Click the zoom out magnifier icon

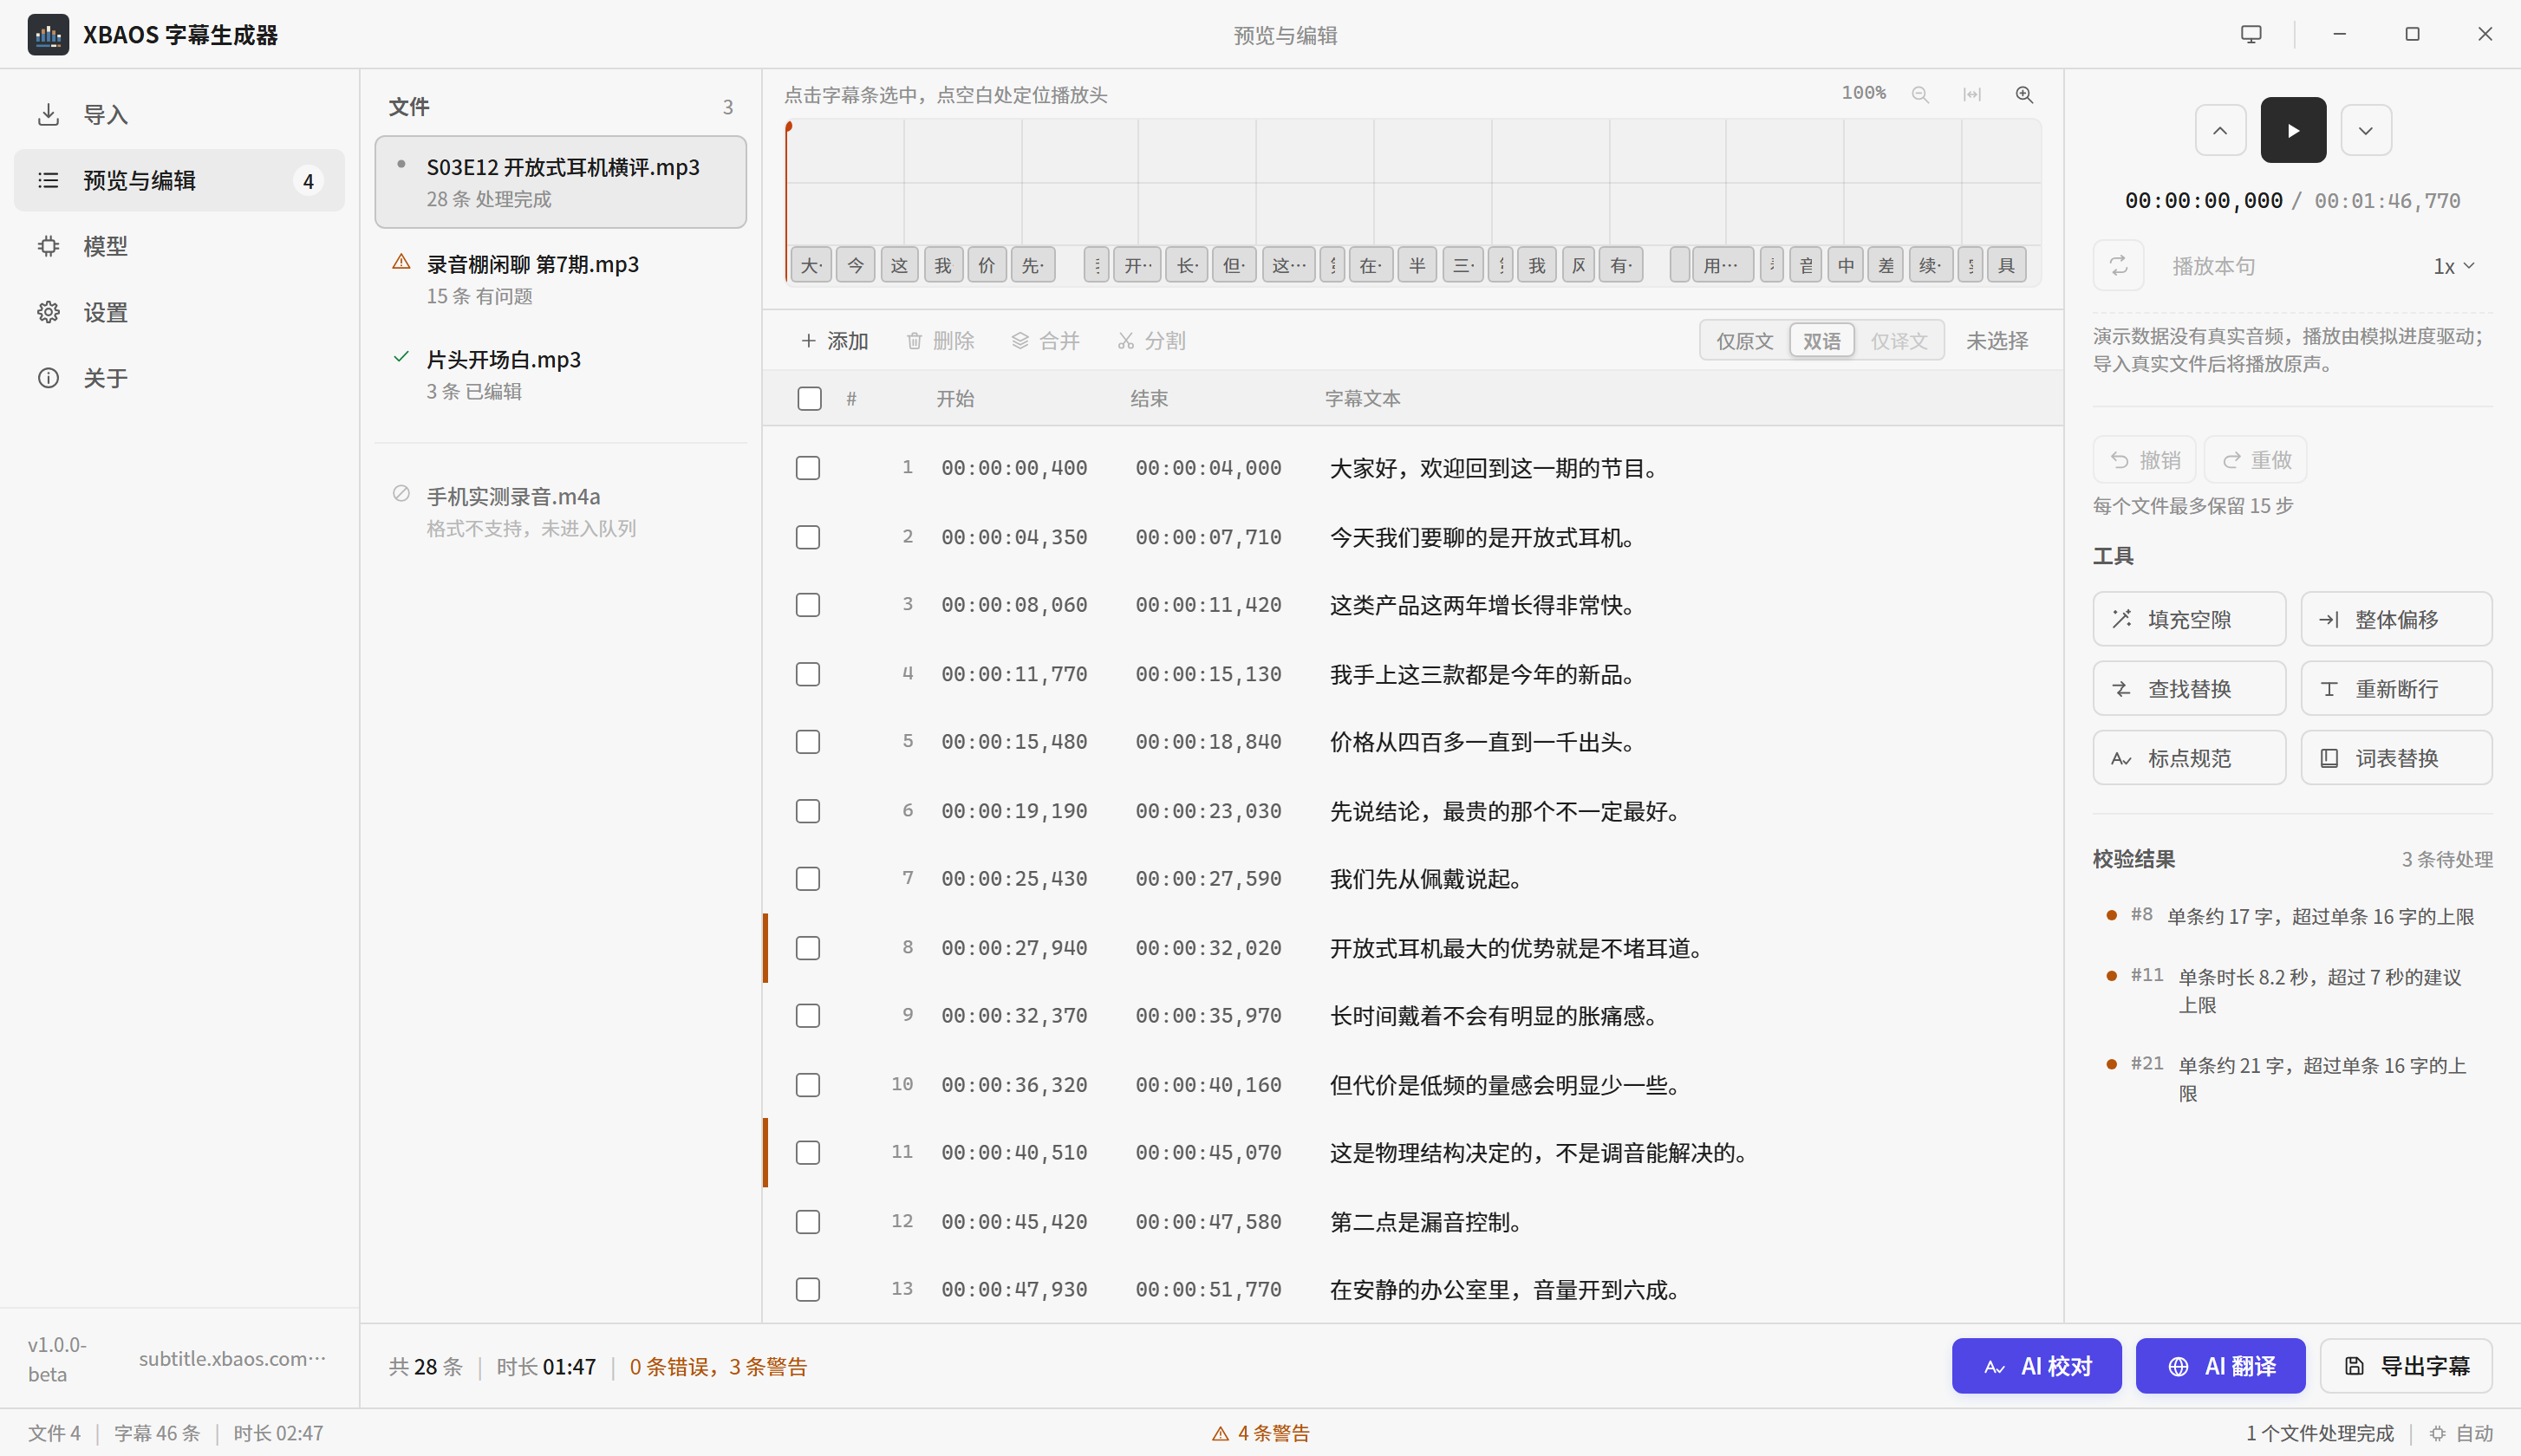1919,94
